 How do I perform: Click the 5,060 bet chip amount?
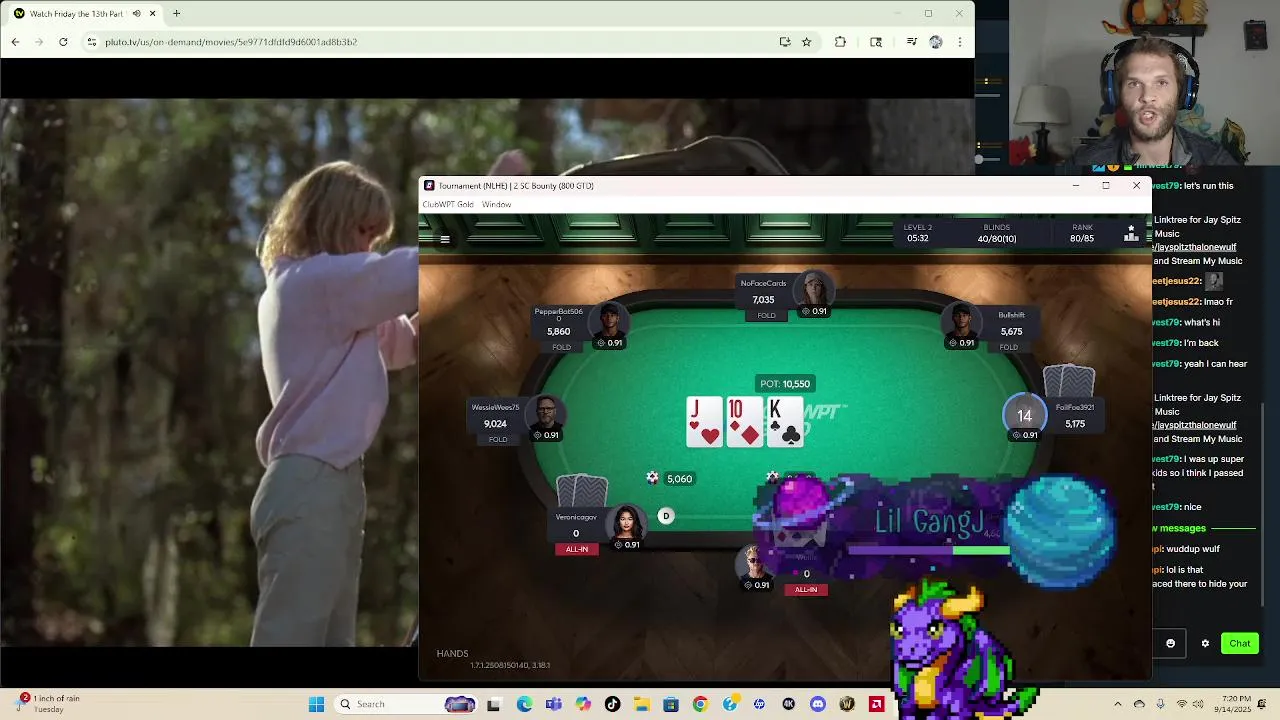(x=680, y=479)
